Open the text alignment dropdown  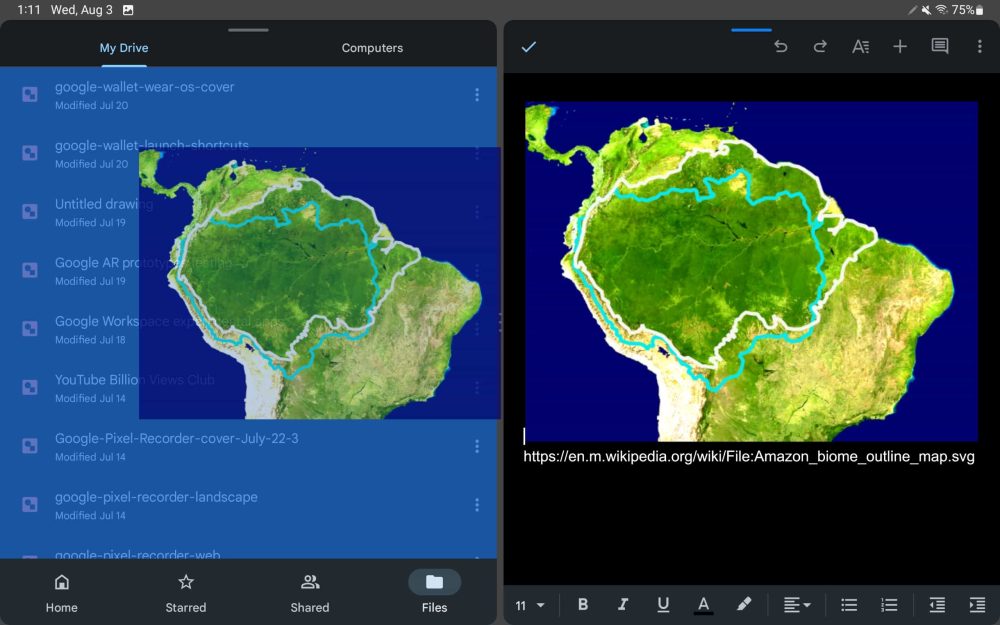796,605
